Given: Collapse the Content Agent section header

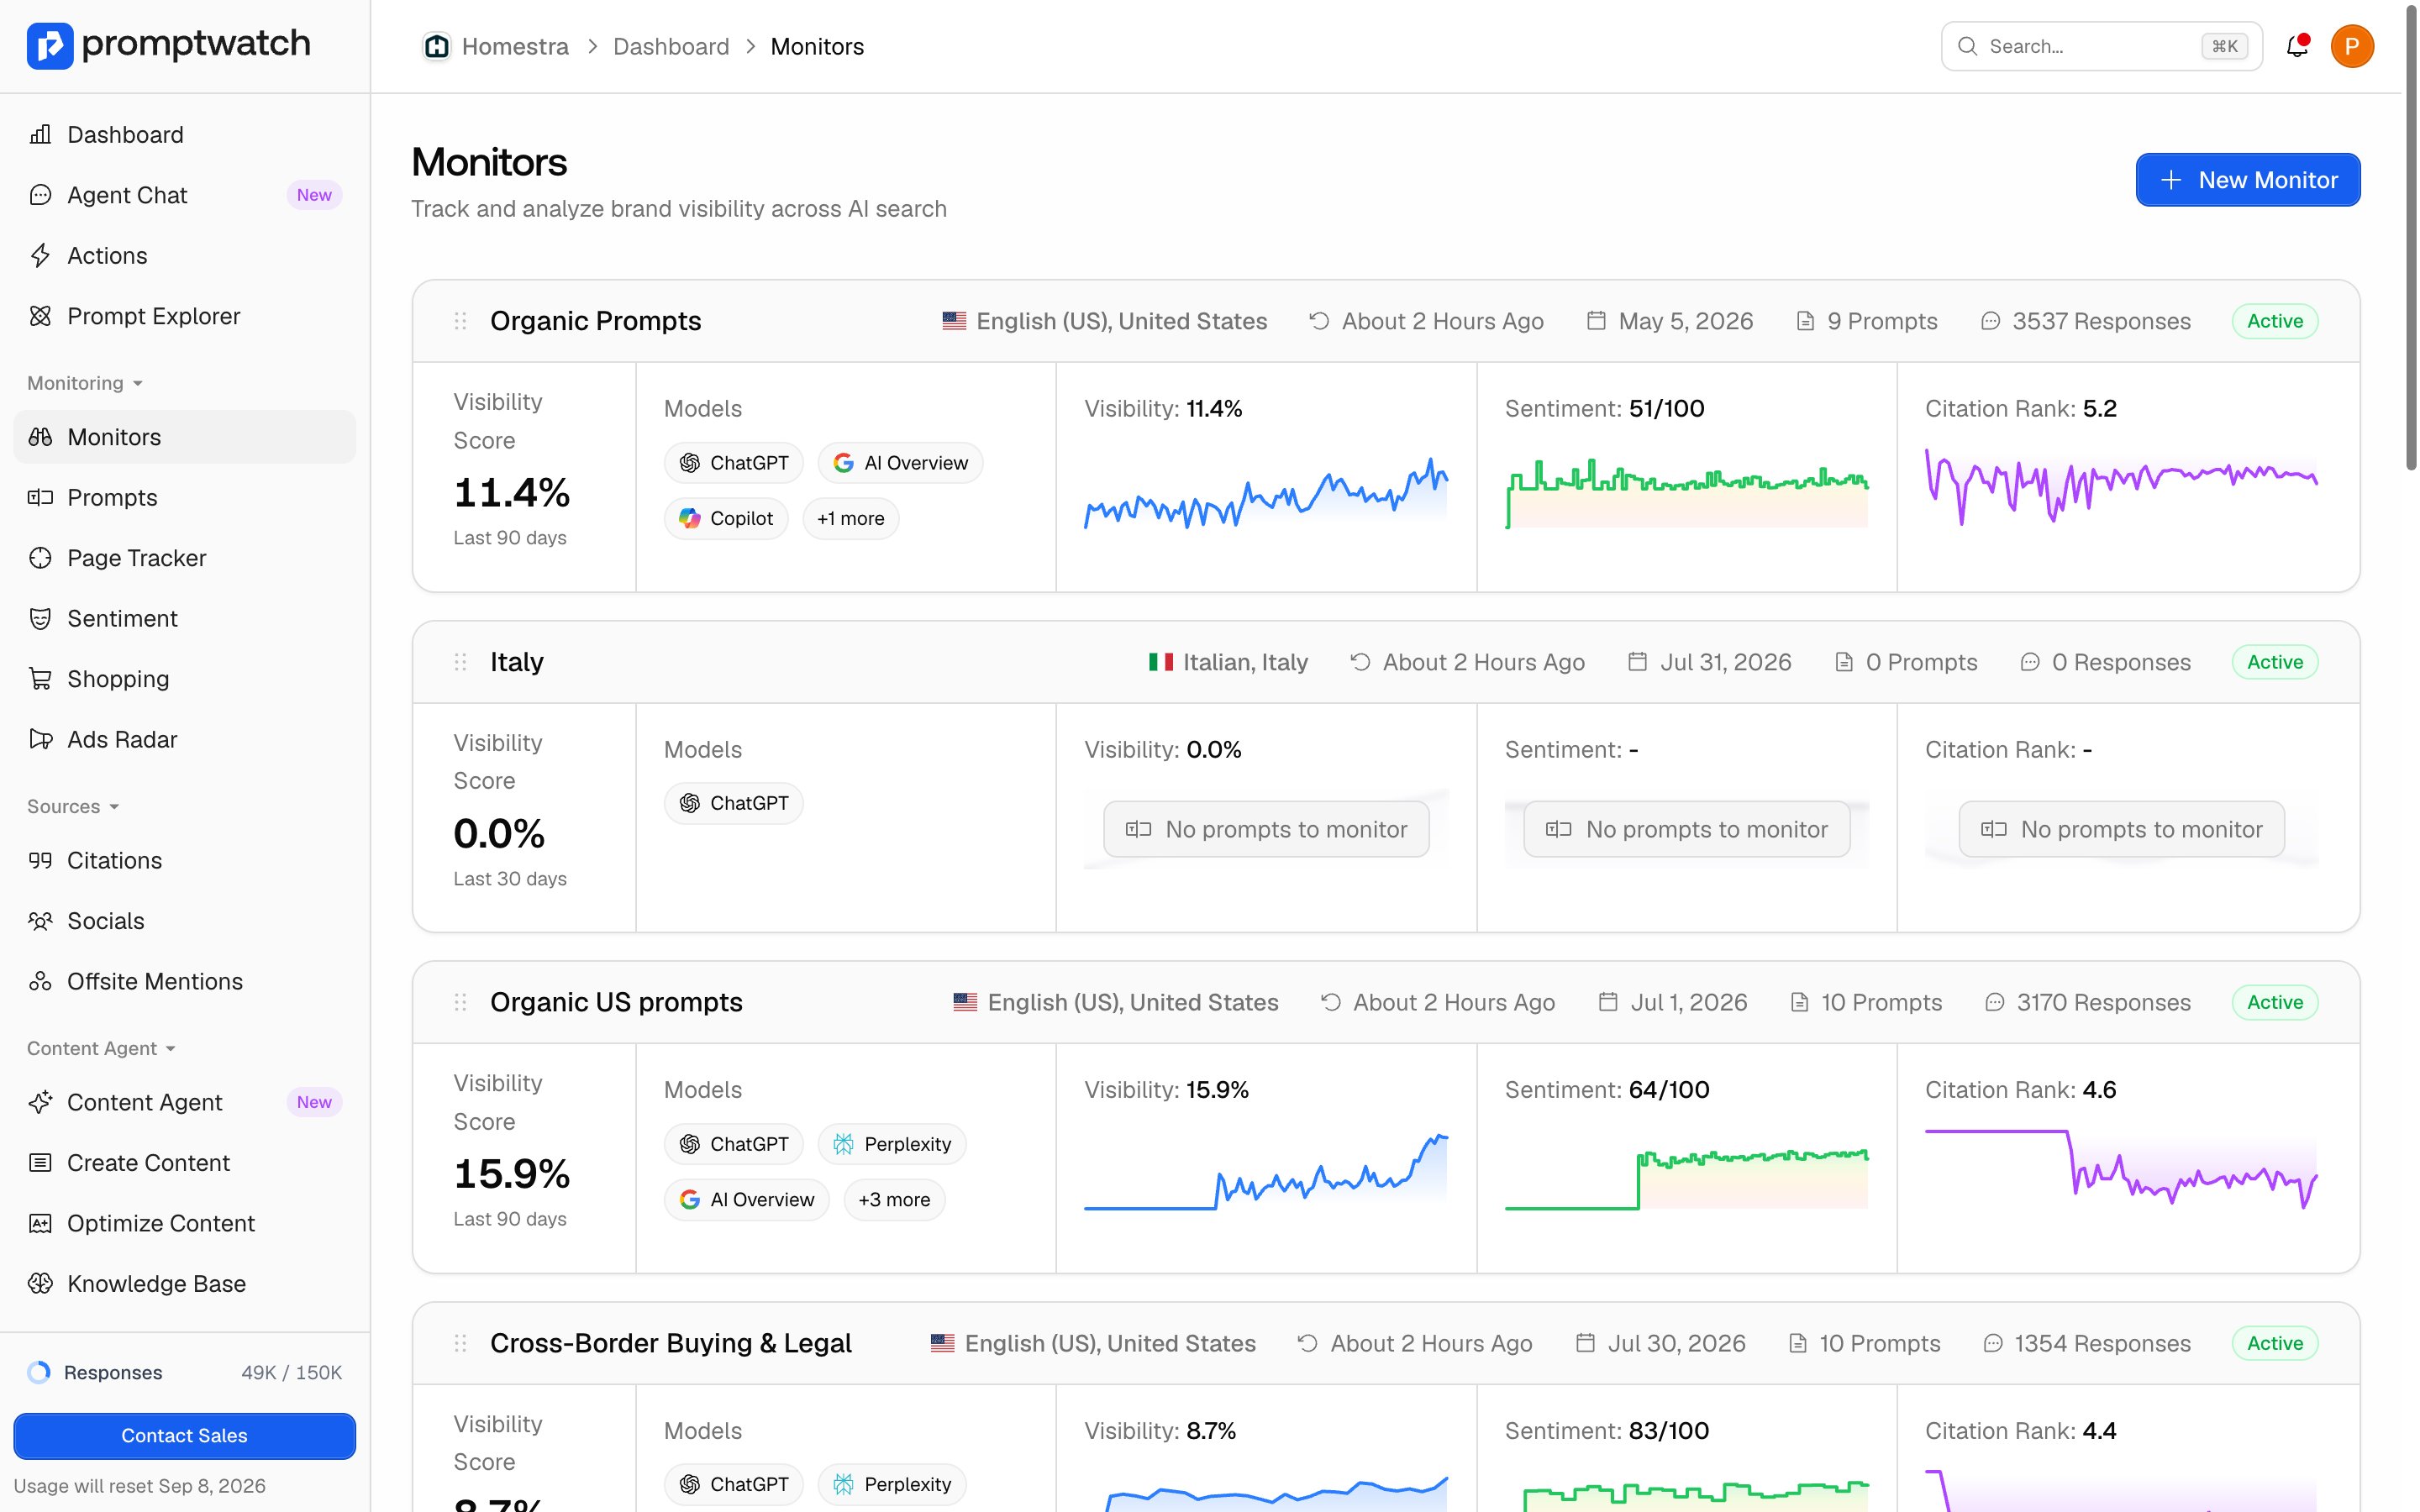Looking at the screenshot, I should [x=101, y=1048].
